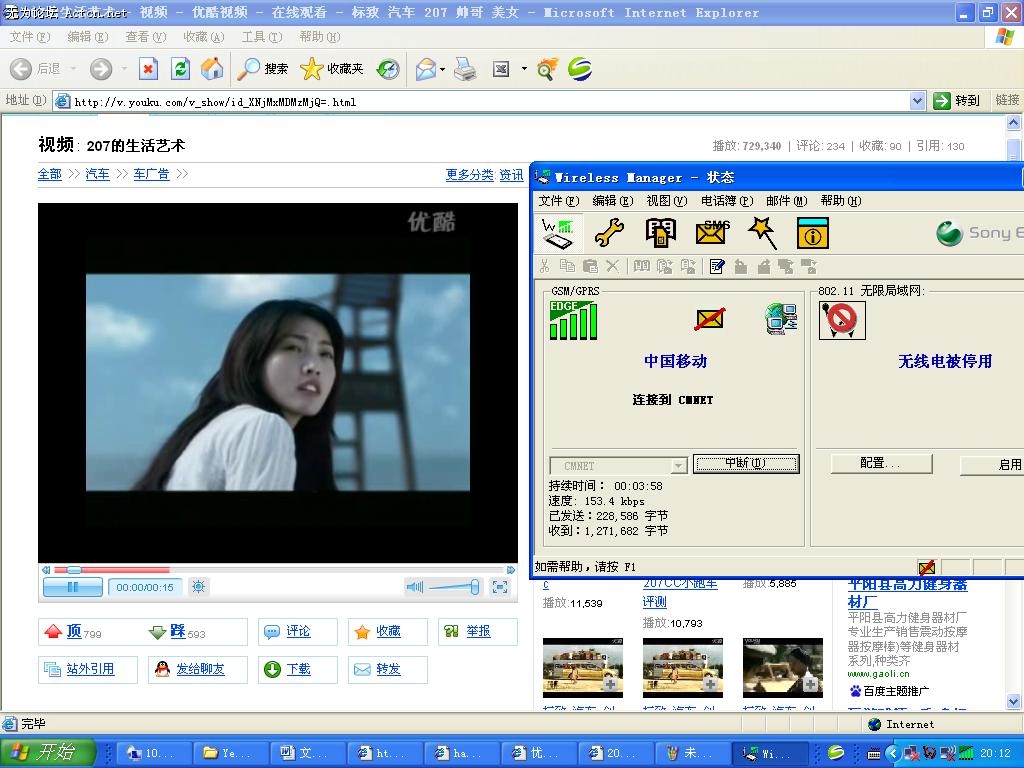Image resolution: width=1024 pixels, height=768 pixels.
Task: Open the IE History clock icon
Action: tap(388, 69)
